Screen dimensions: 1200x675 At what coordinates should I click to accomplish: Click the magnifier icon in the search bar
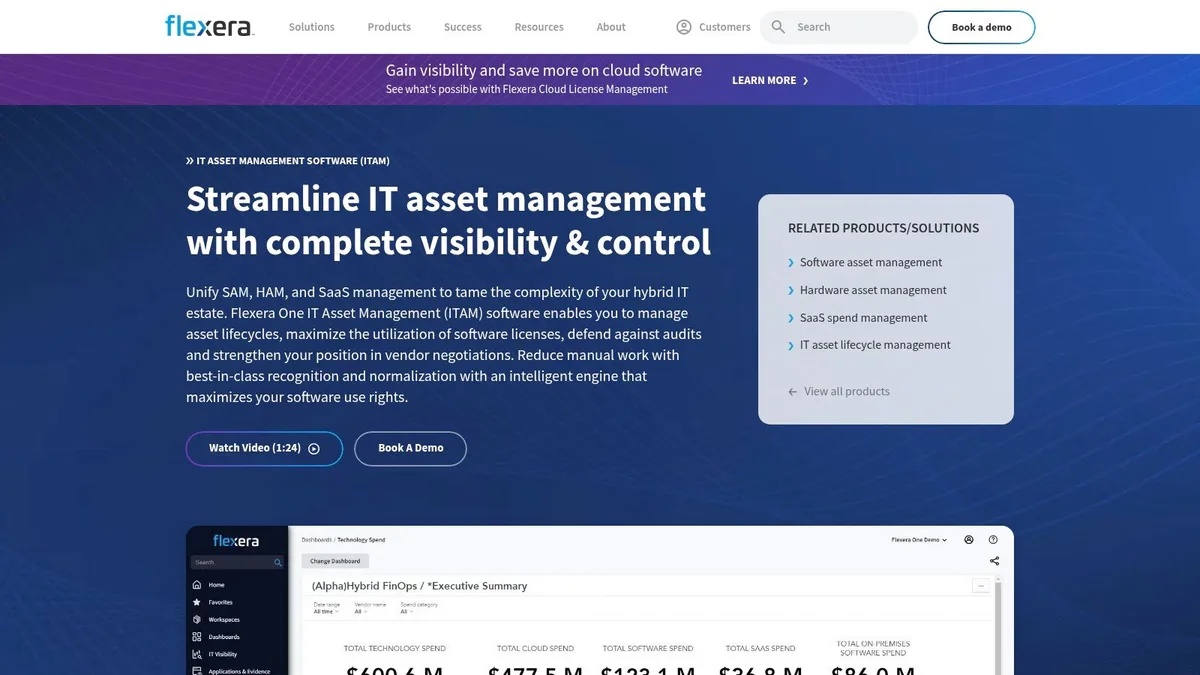tap(779, 27)
